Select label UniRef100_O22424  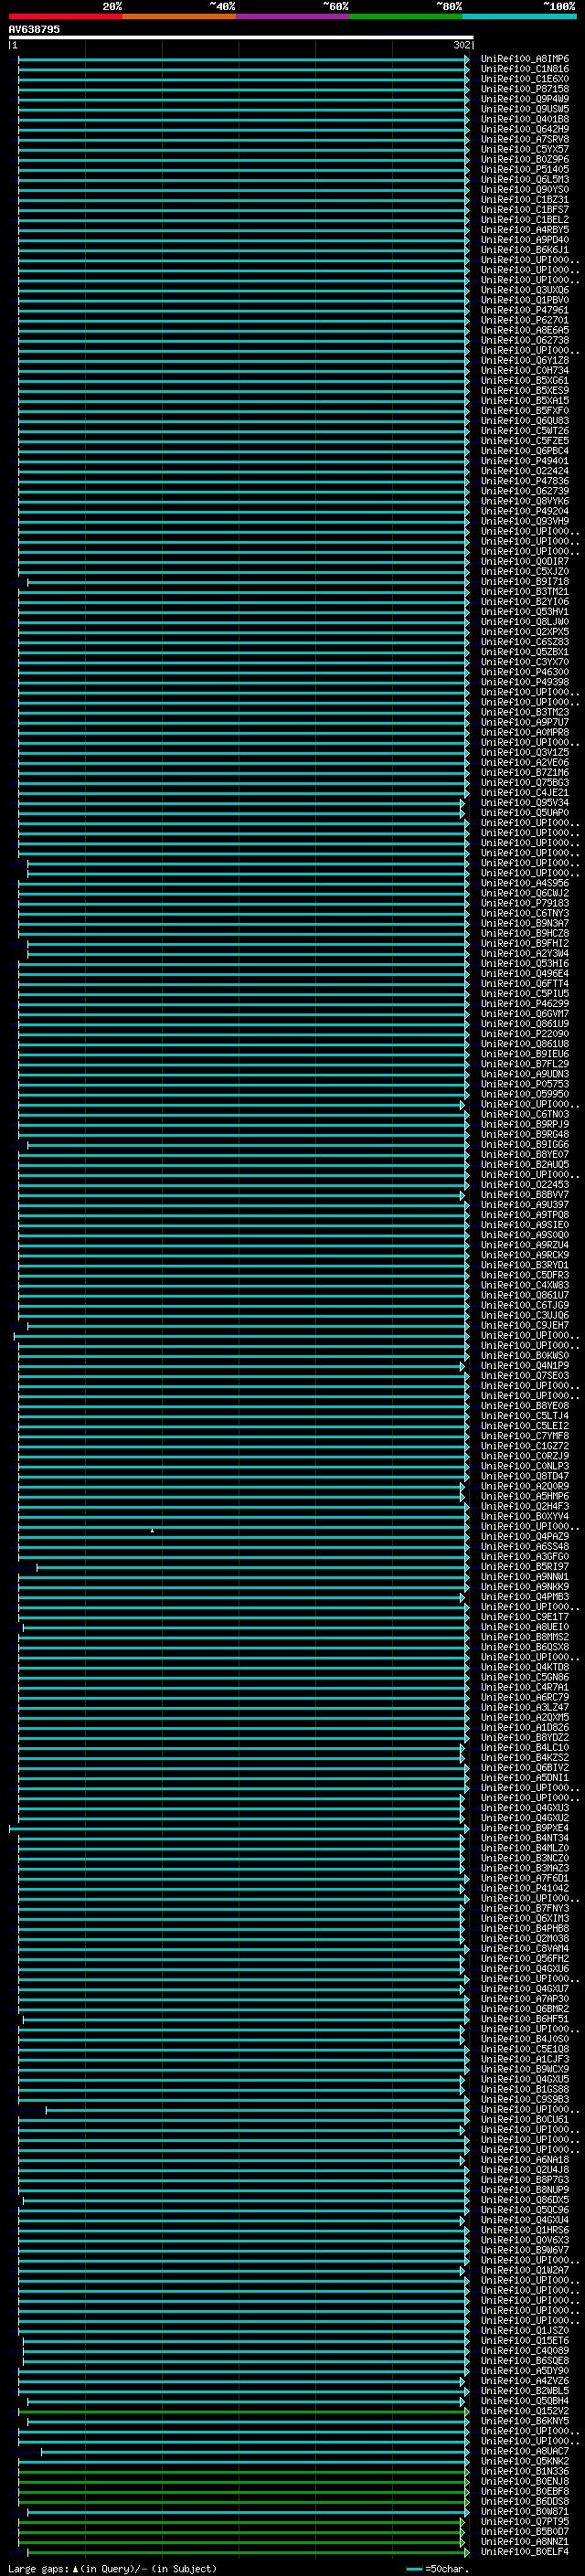pos(525,471)
